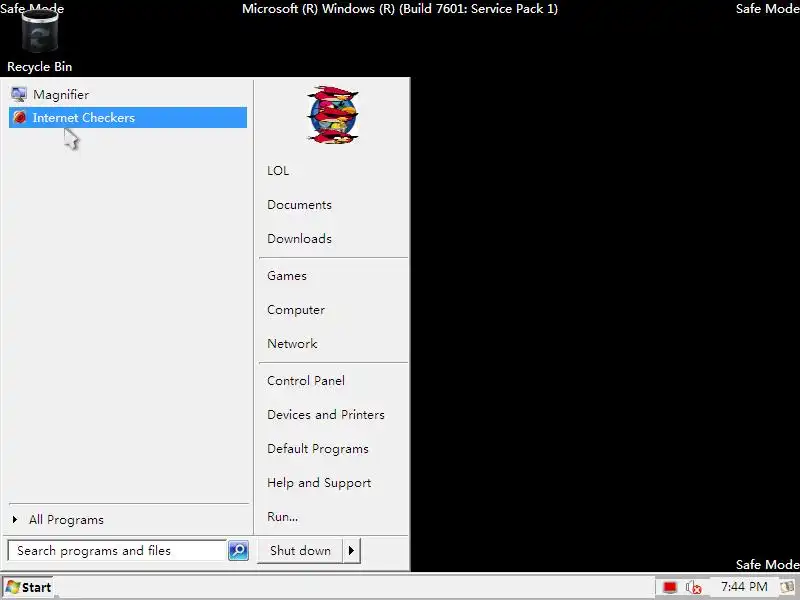Click the Magnifier program icon
The image size is (800, 600).
tap(19, 94)
